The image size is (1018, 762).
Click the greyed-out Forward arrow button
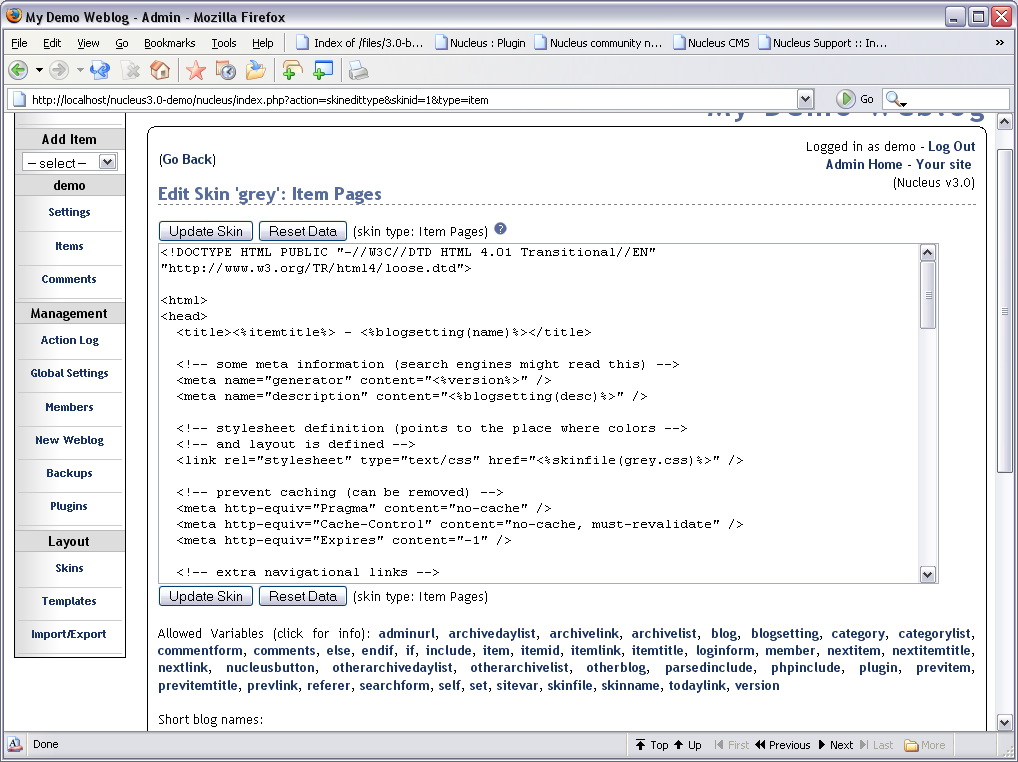59,70
